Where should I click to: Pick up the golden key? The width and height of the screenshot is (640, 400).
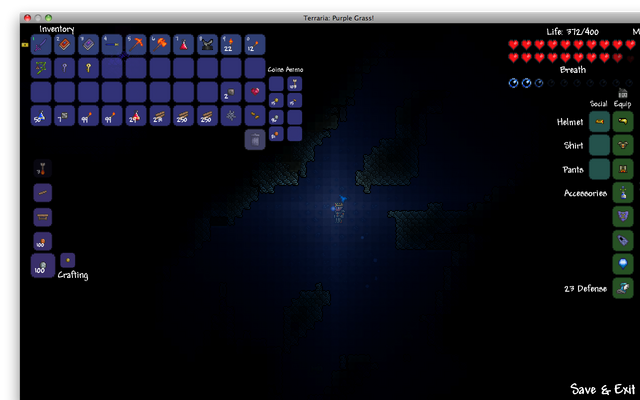click(x=88, y=68)
